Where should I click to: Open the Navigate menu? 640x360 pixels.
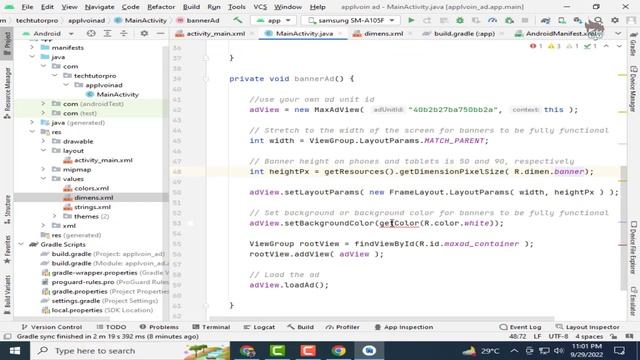click(100, 7)
